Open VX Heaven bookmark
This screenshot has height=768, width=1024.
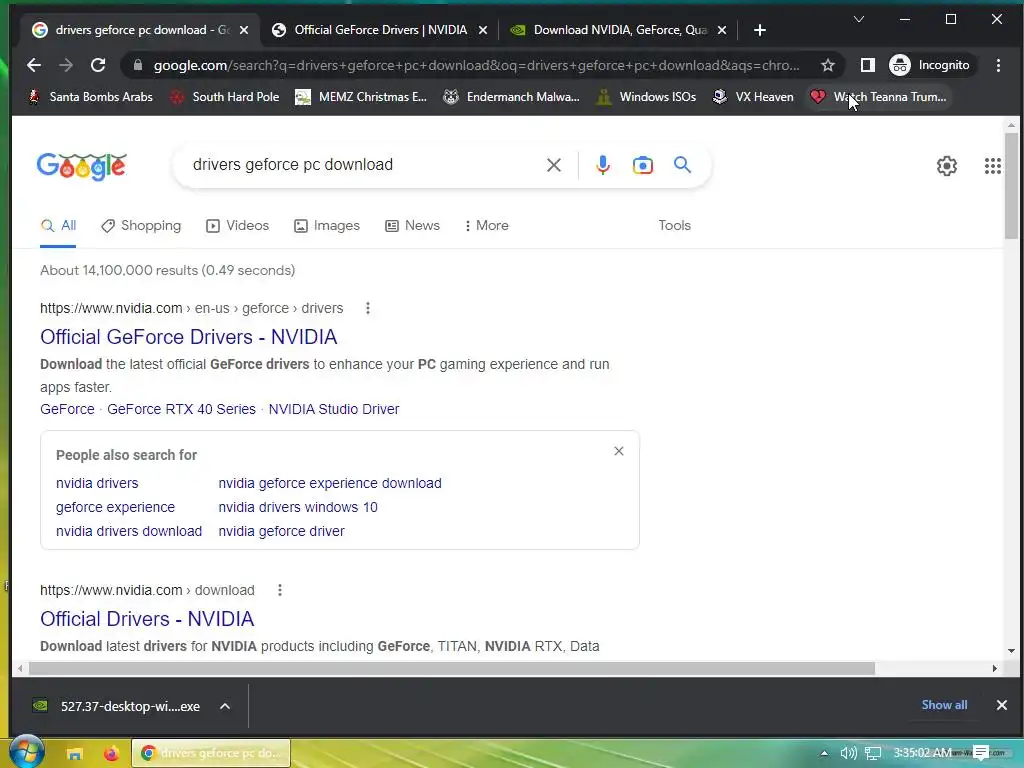pyautogui.click(x=753, y=97)
